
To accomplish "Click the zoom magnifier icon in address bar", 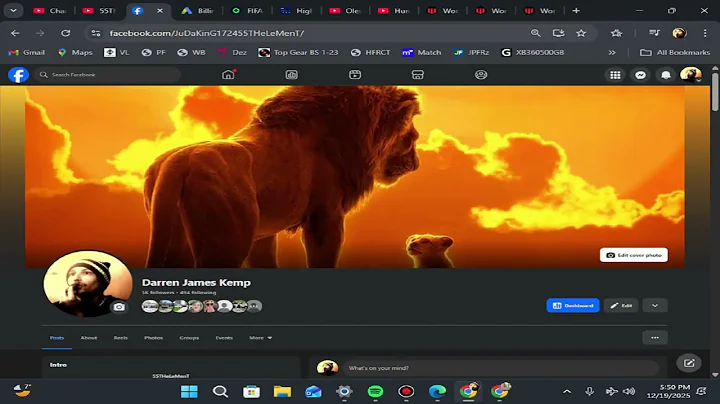I will pyautogui.click(x=535, y=33).
